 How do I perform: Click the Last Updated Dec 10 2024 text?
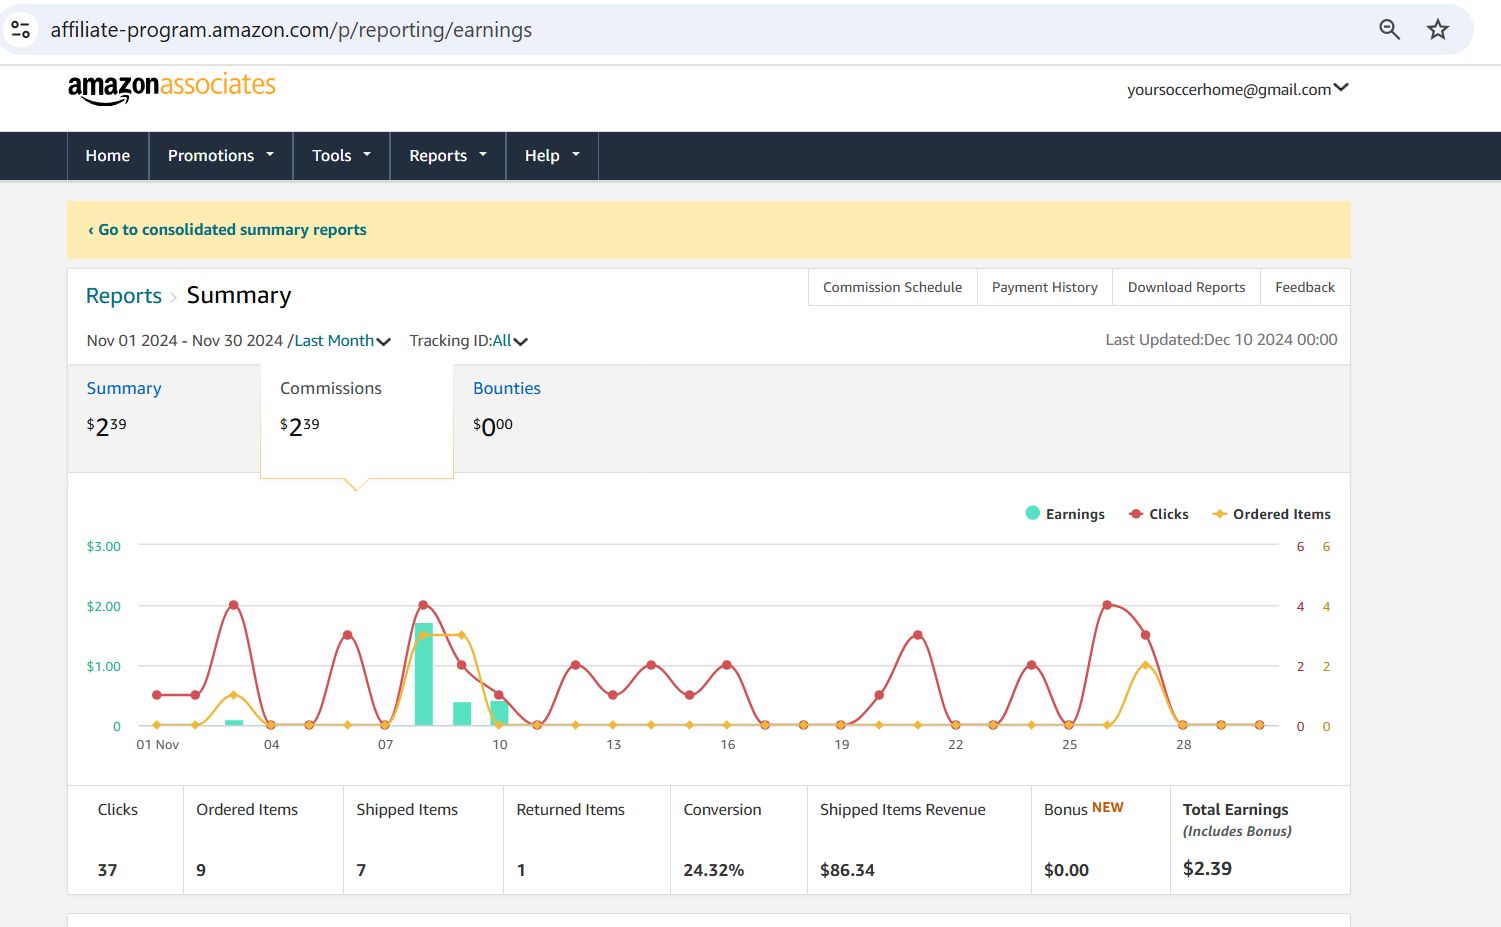click(x=1221, y=340)
